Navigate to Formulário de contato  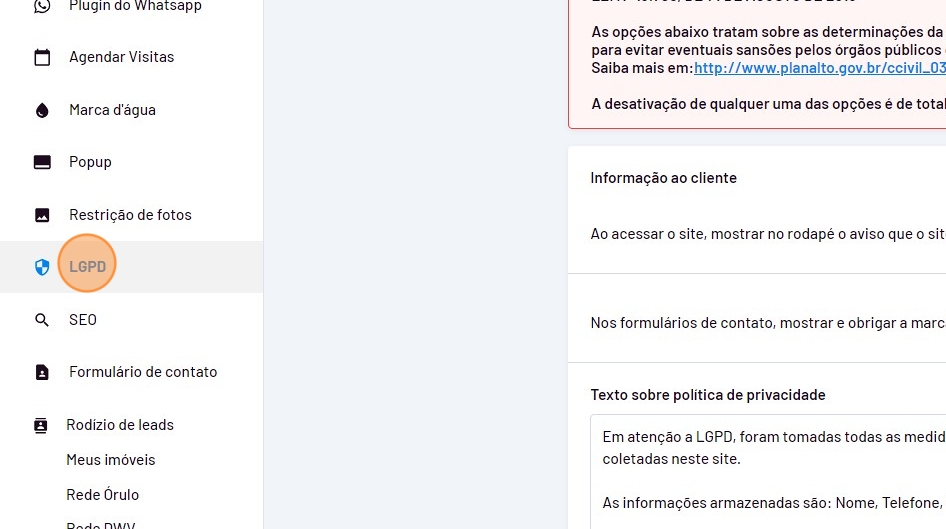143,372
